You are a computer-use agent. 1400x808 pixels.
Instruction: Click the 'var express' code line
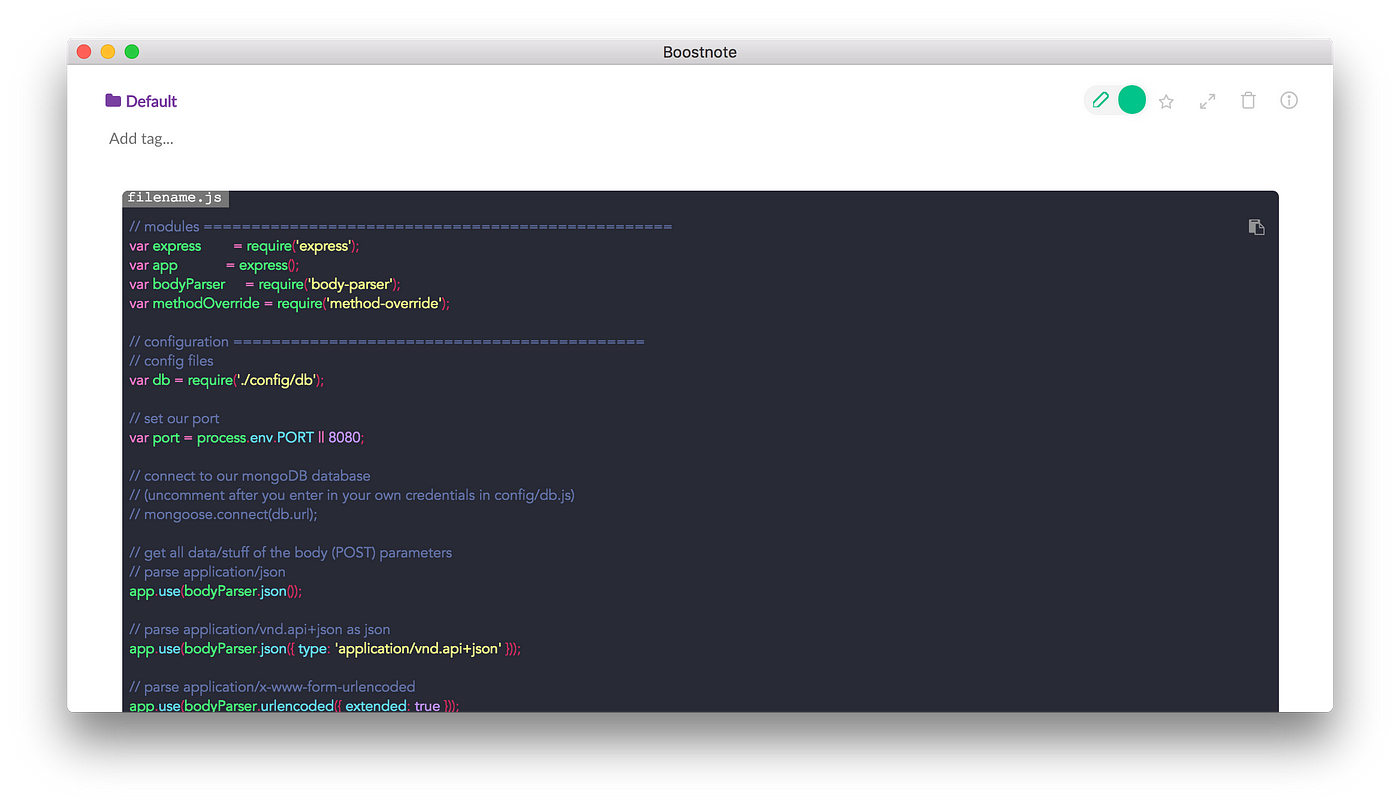pos(244,246)
